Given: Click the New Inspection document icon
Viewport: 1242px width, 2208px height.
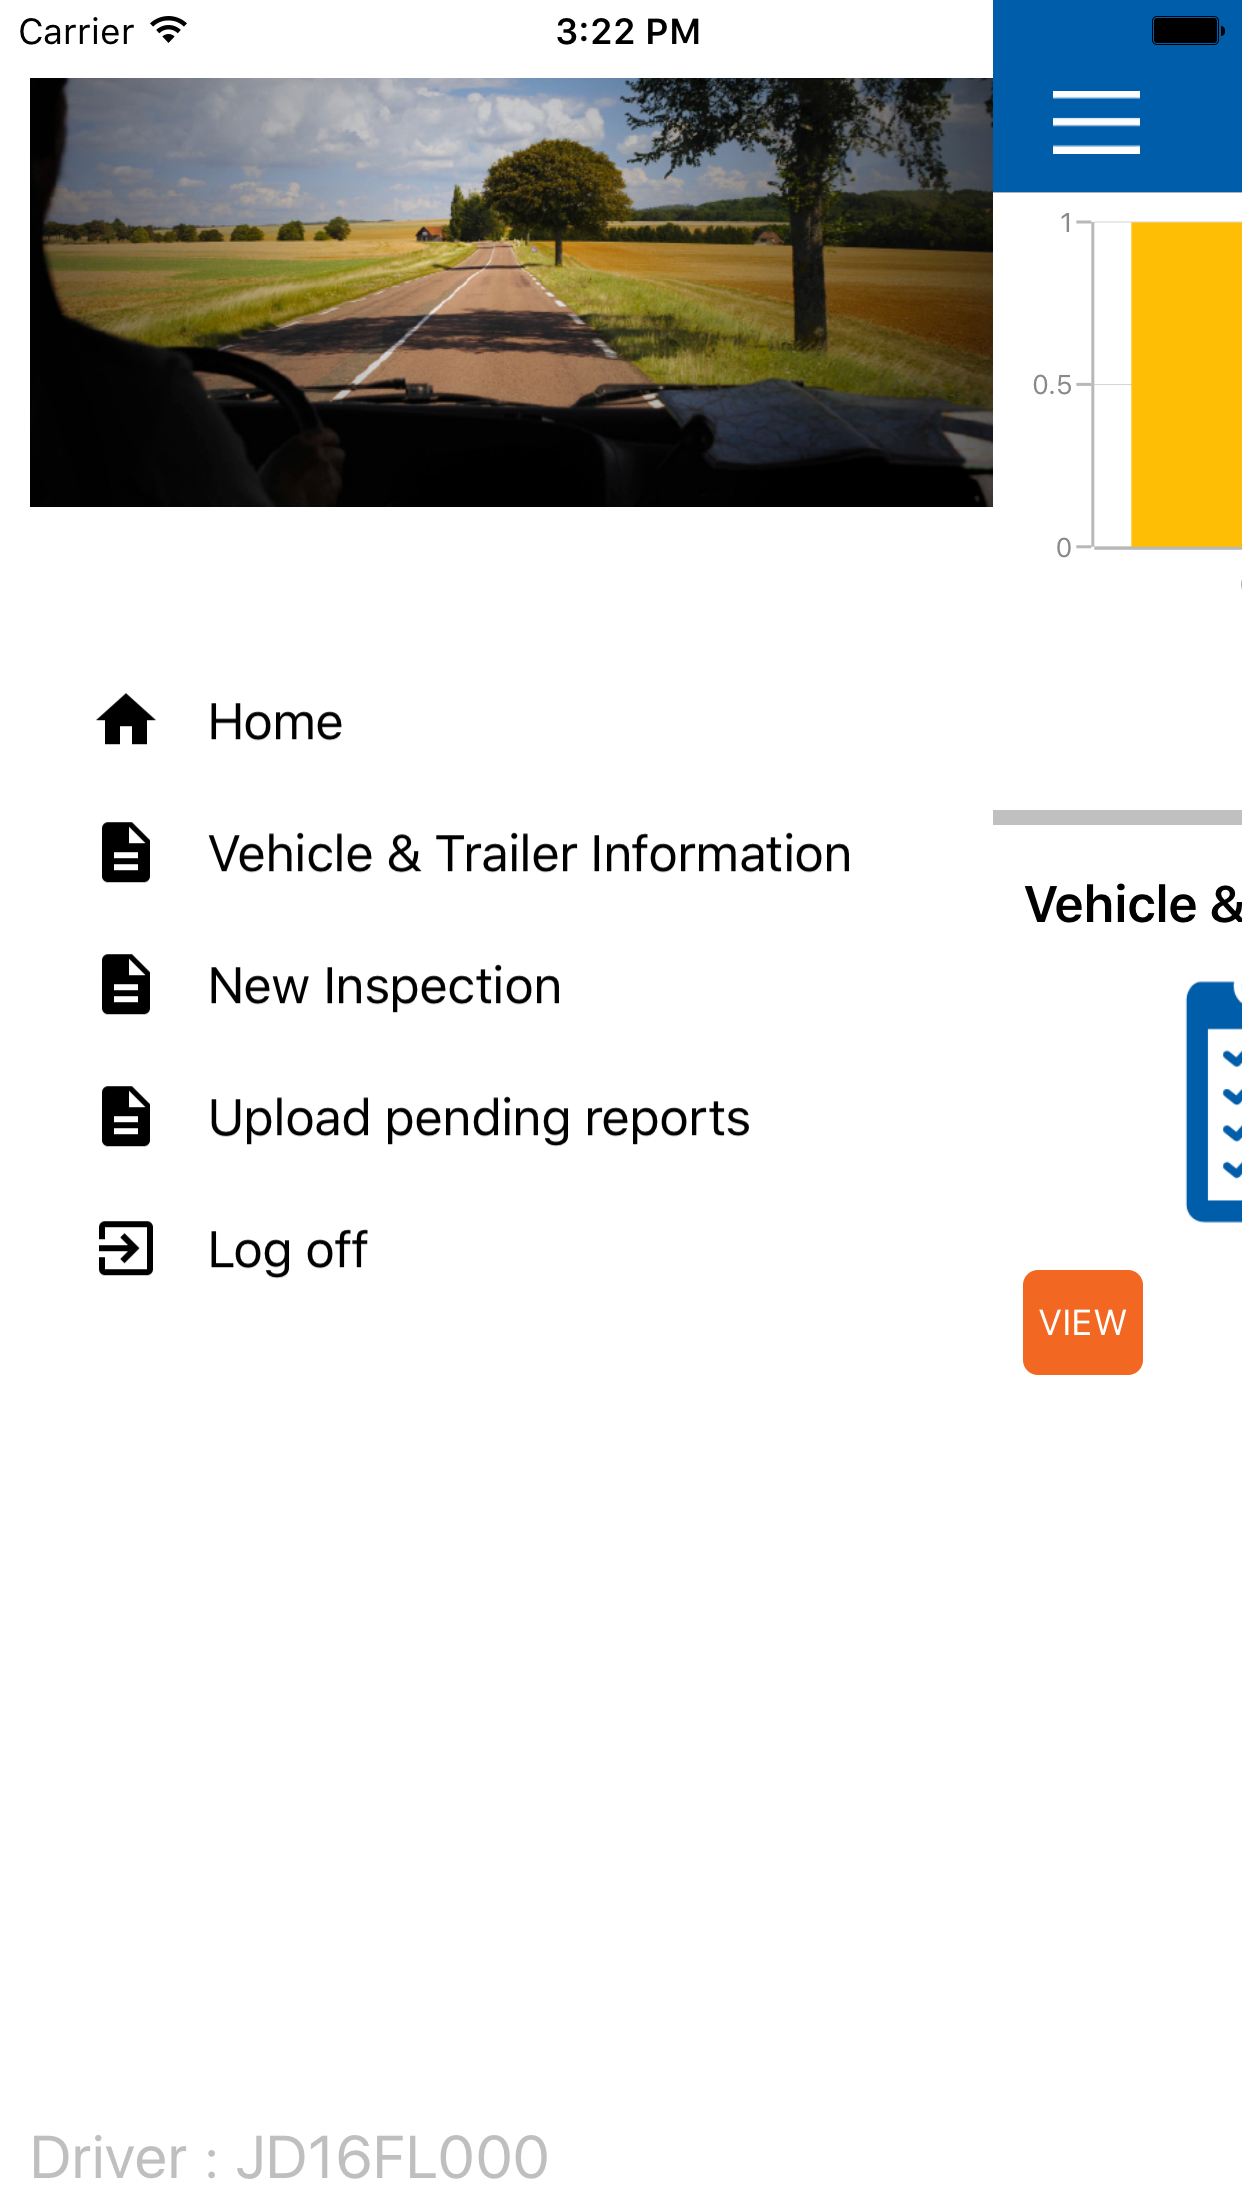Looking at the screenshot, I should [126, 985].
